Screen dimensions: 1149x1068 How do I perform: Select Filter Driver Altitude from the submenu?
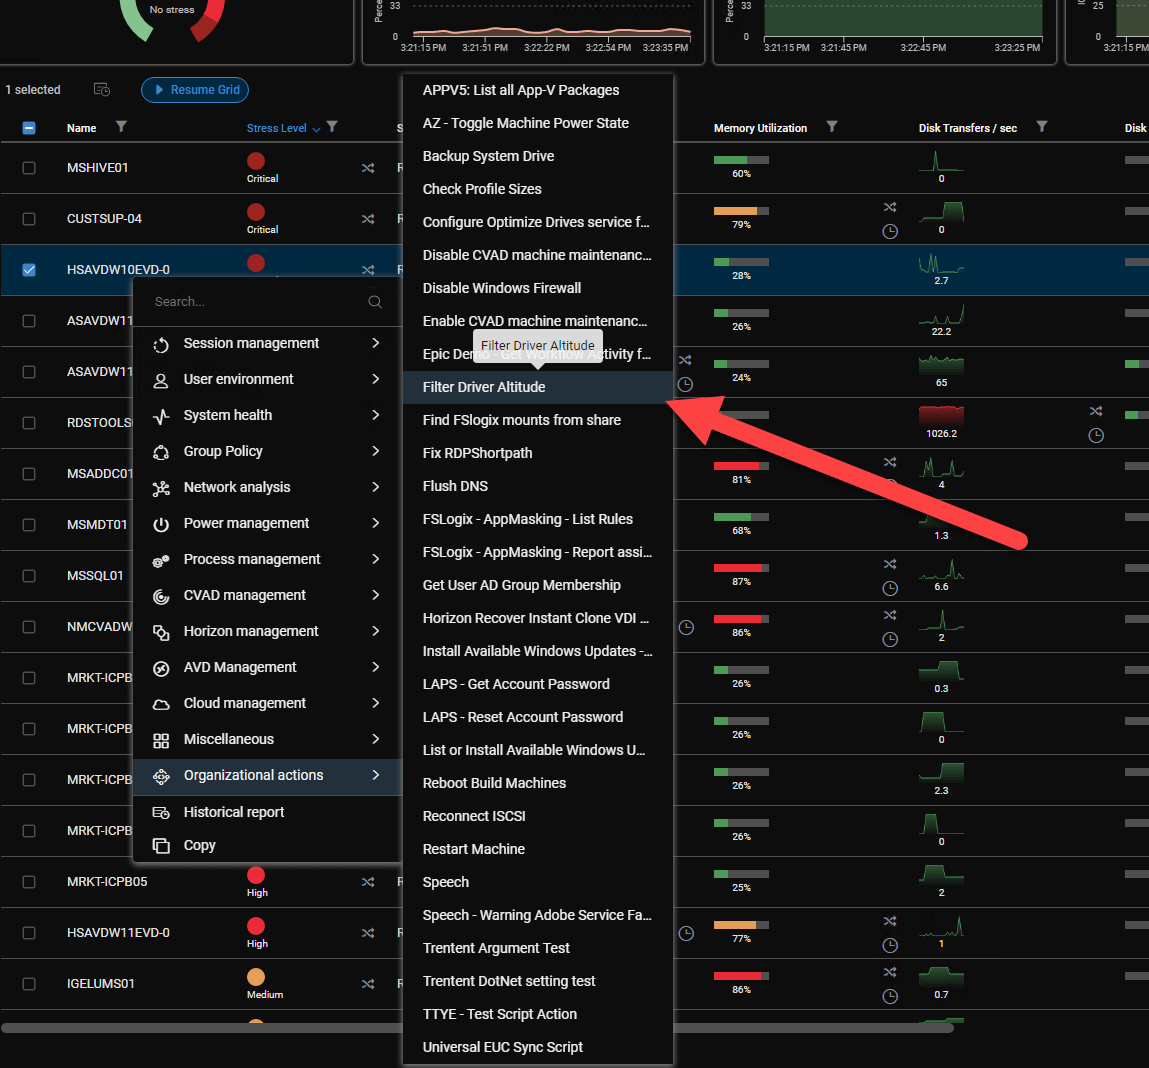pos(538,387)
